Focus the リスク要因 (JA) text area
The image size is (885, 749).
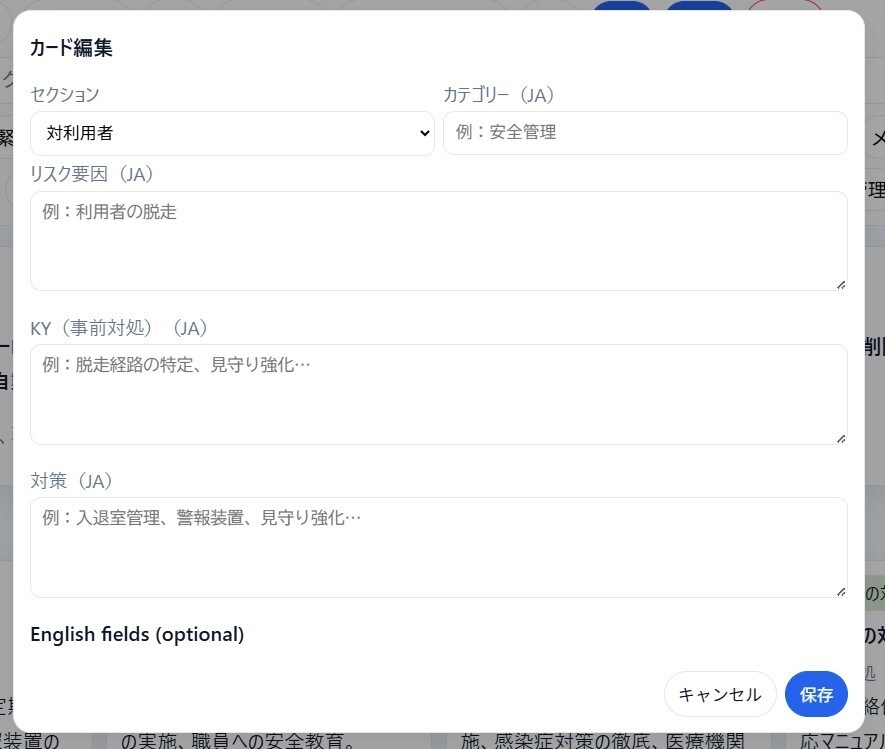(x=439, y=241)
